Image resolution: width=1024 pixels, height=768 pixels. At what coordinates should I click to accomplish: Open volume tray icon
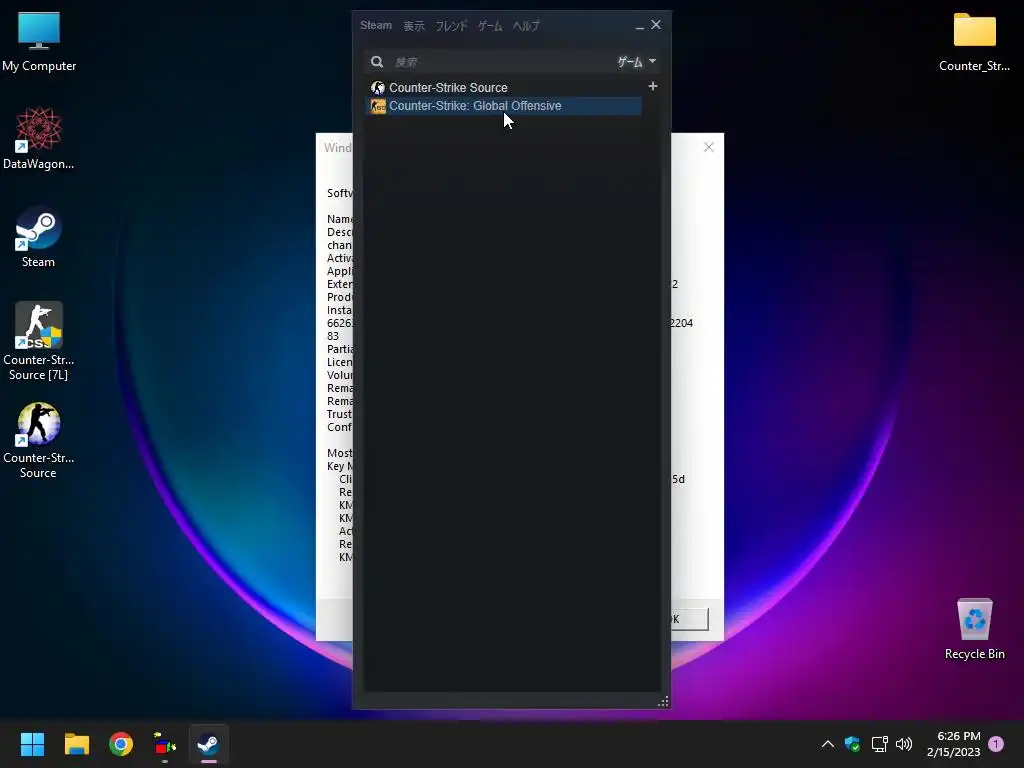coord(904,744)
